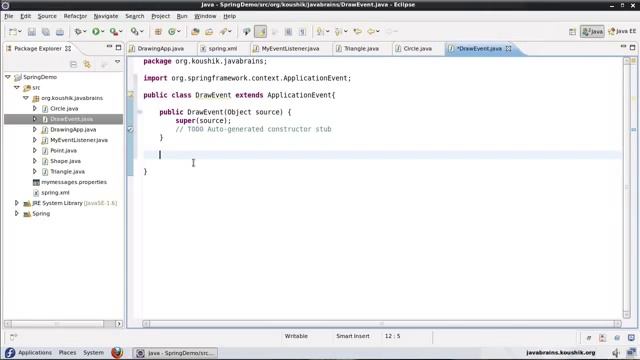This screenshot has width=640, height=360.
Task: Open the Navigate menu
Action: 106,16
